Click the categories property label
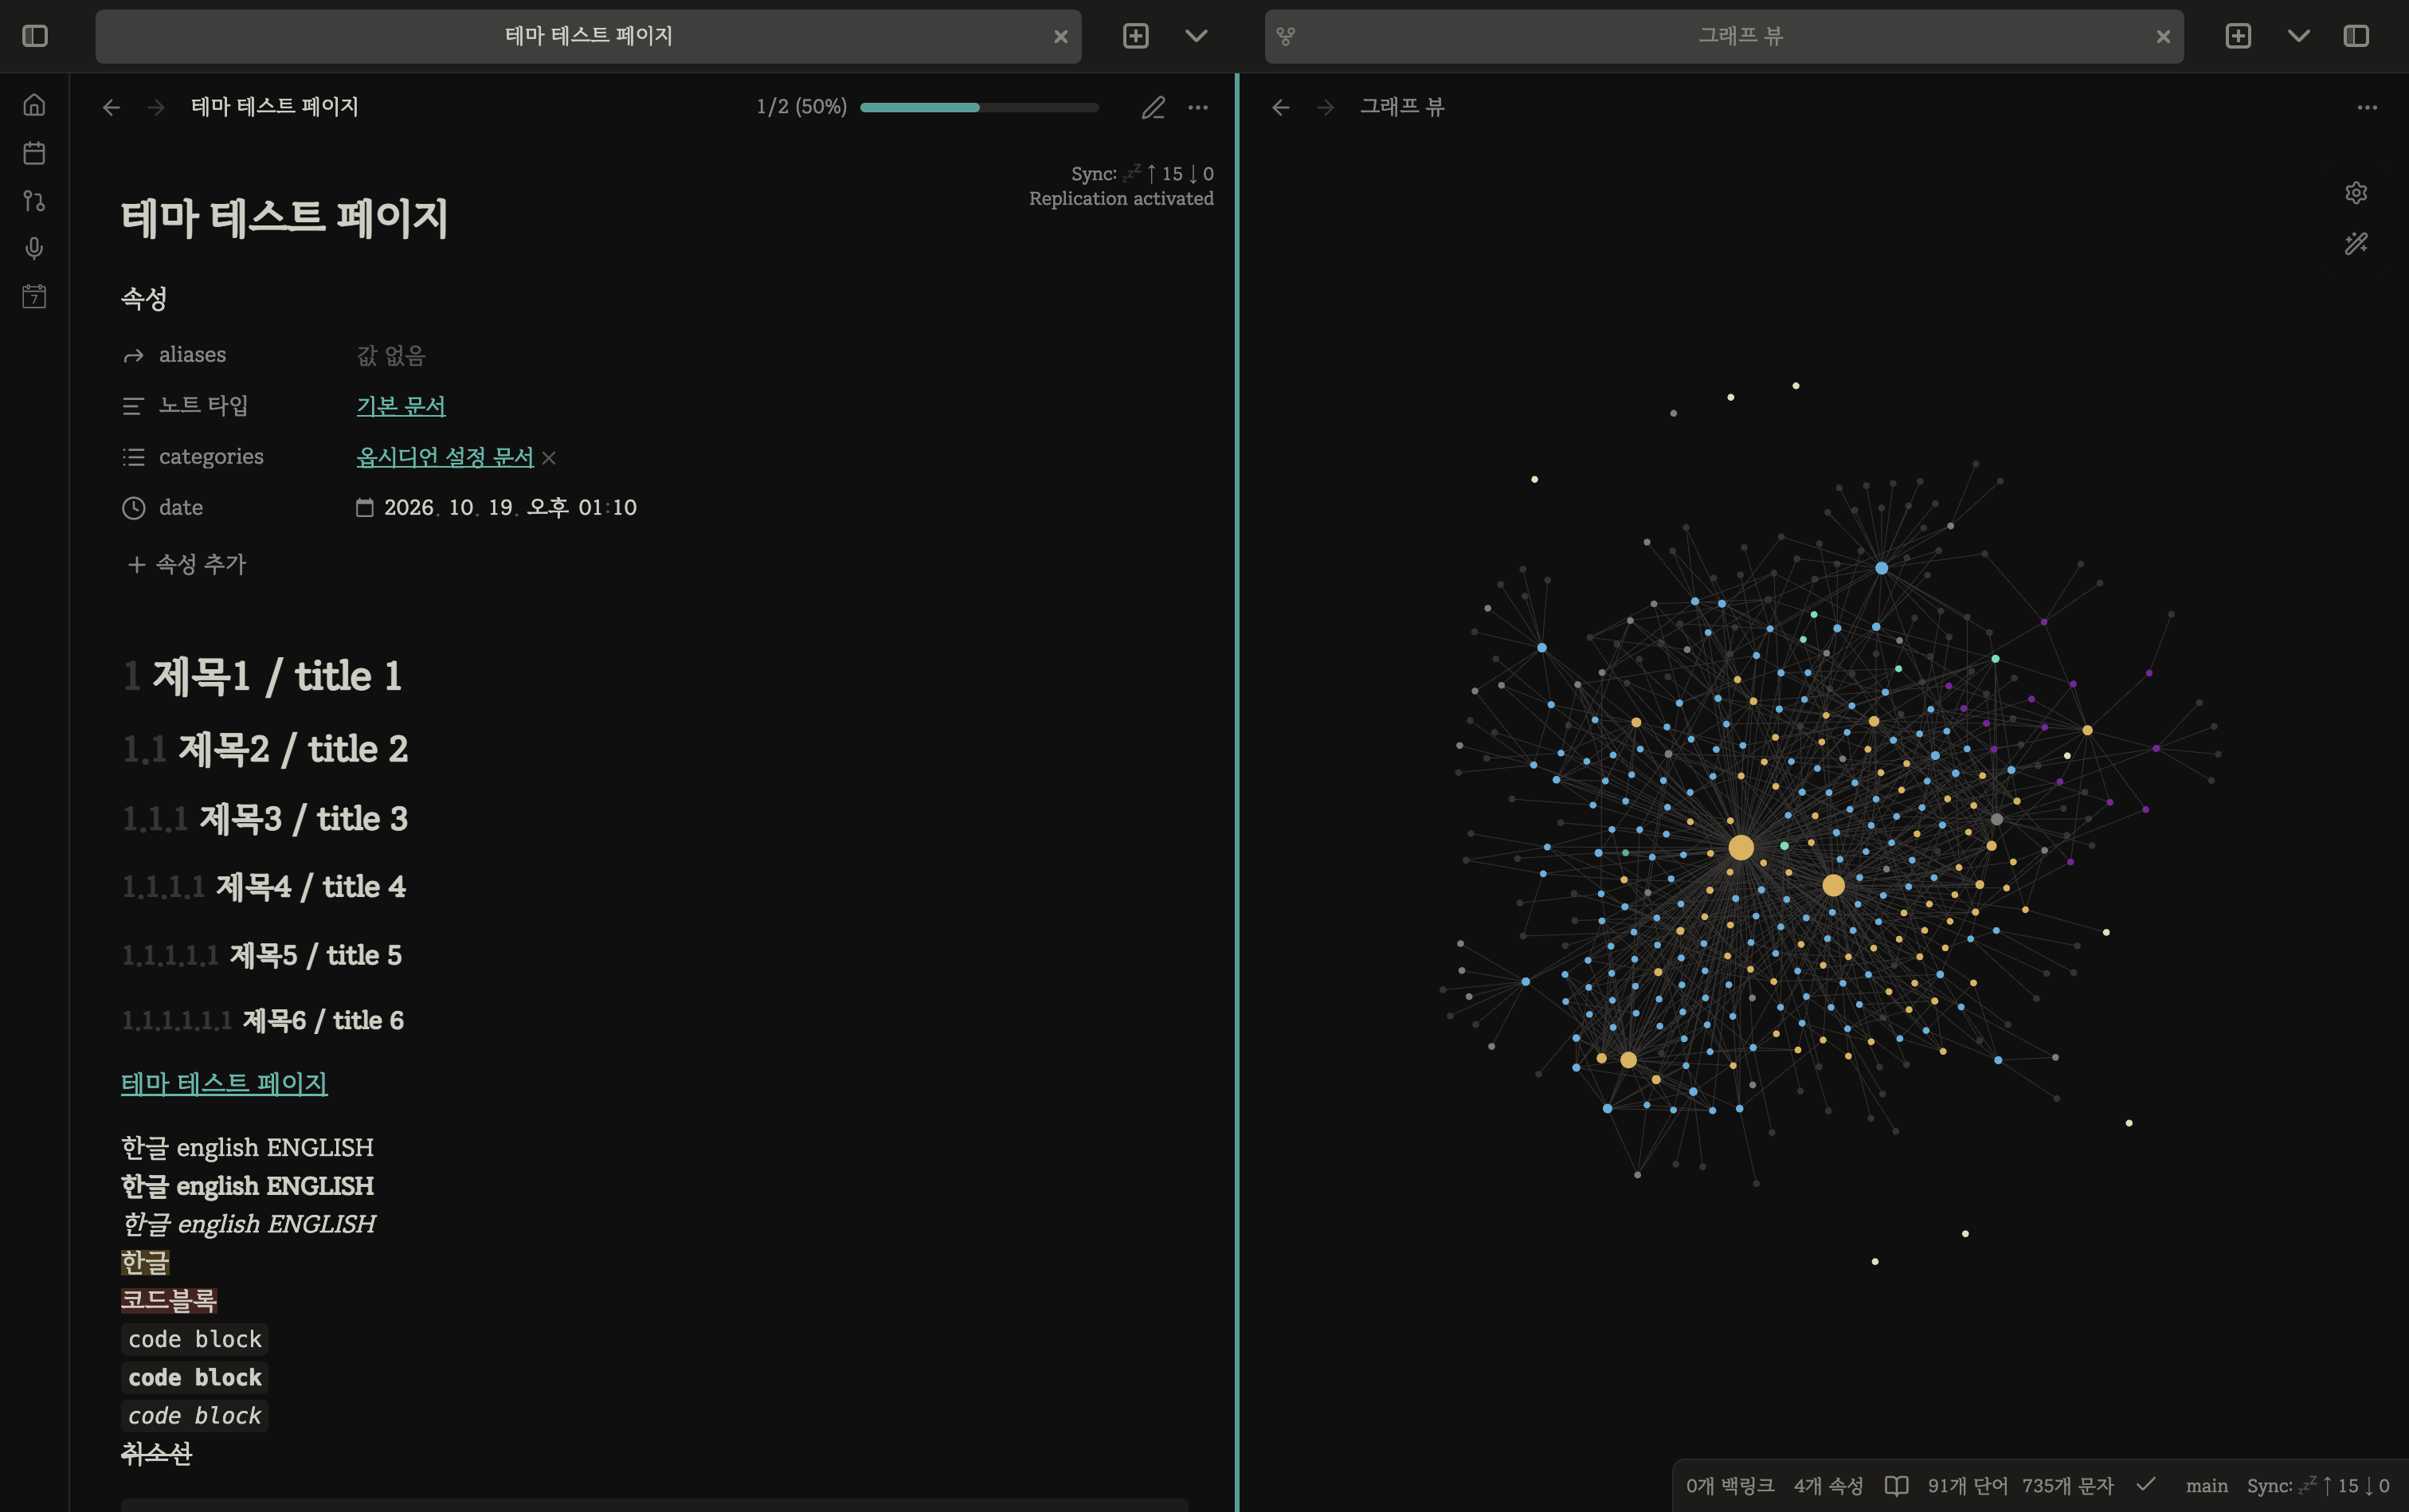This screenshot has height=1512, width=2409. [x=211, y=457]
